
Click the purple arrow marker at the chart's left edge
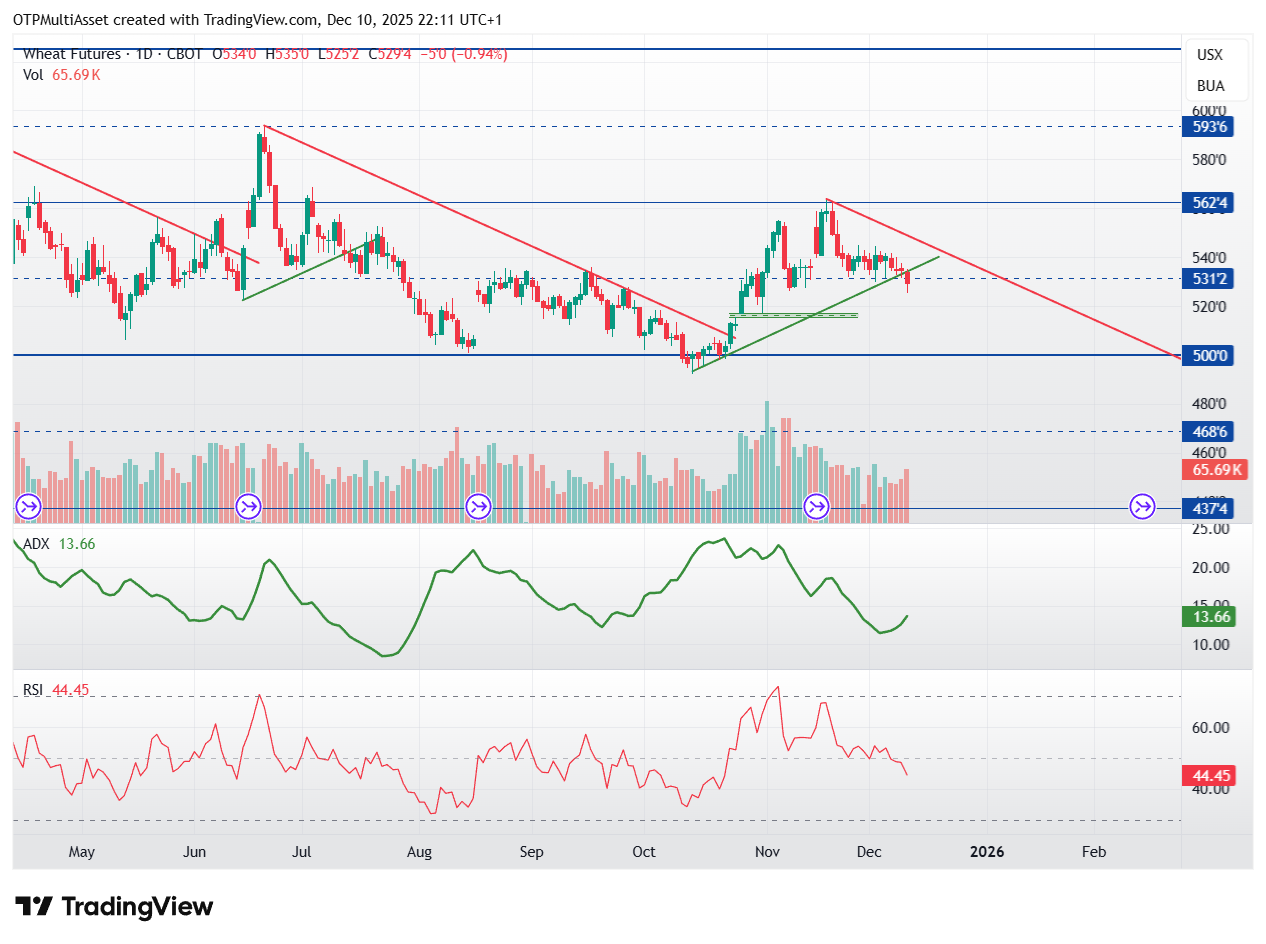[x=27, y=507]
